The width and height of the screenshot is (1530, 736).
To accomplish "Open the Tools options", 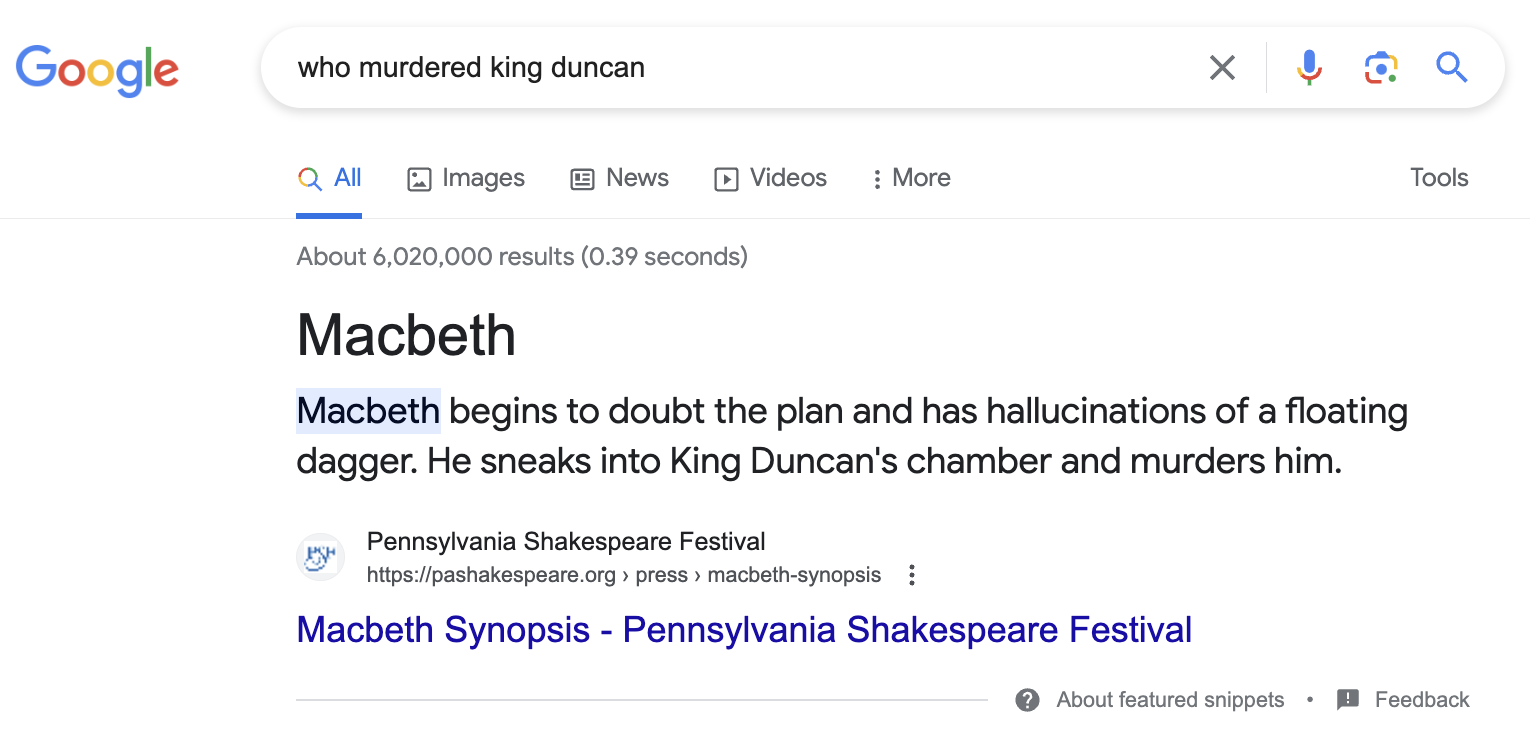I will 1438,177.
